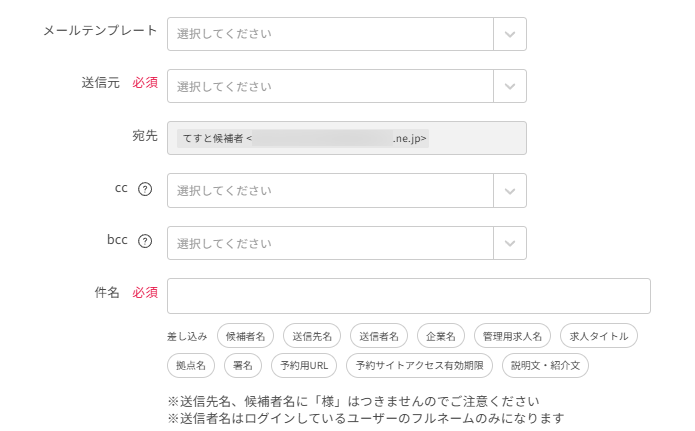Screen dimensions: 695x431
Task: Click the cc help question mark icon
Action: (x=145, y=189)
